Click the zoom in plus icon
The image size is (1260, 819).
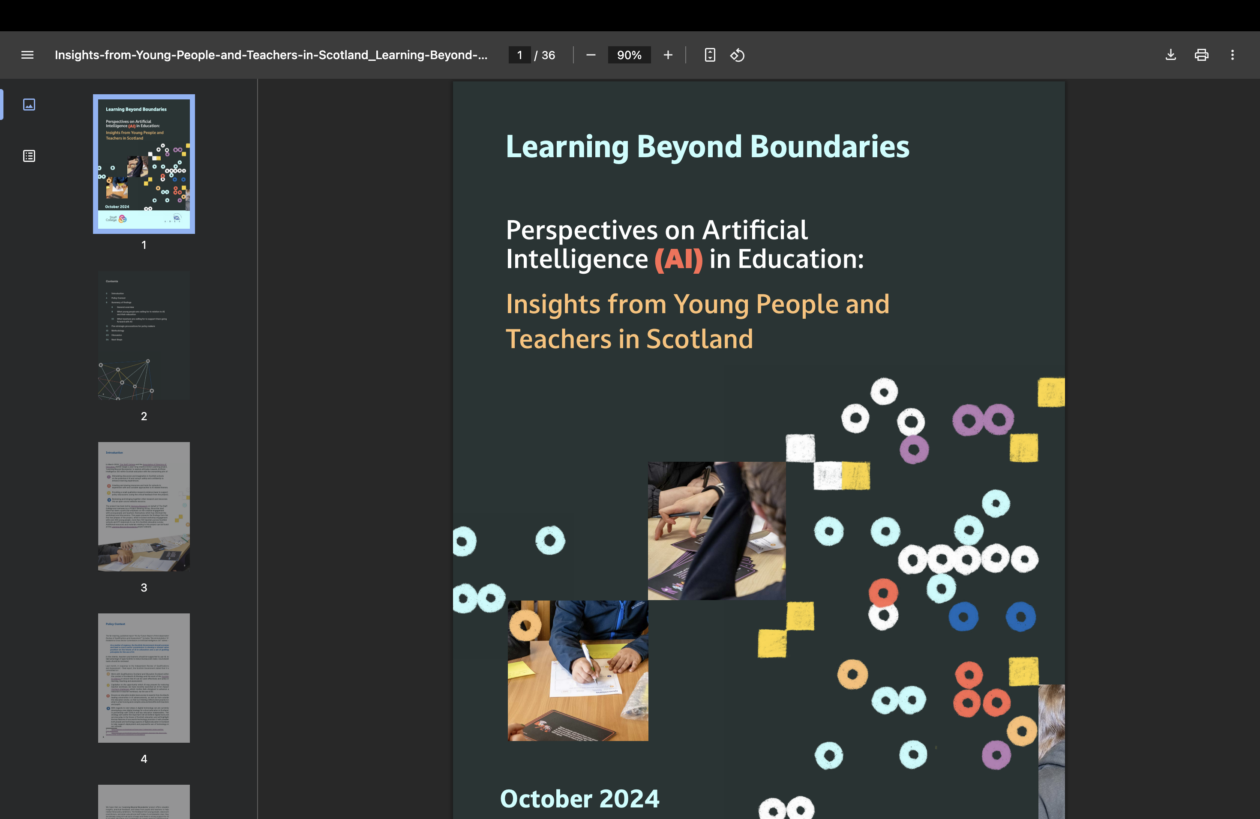(668, 55)
